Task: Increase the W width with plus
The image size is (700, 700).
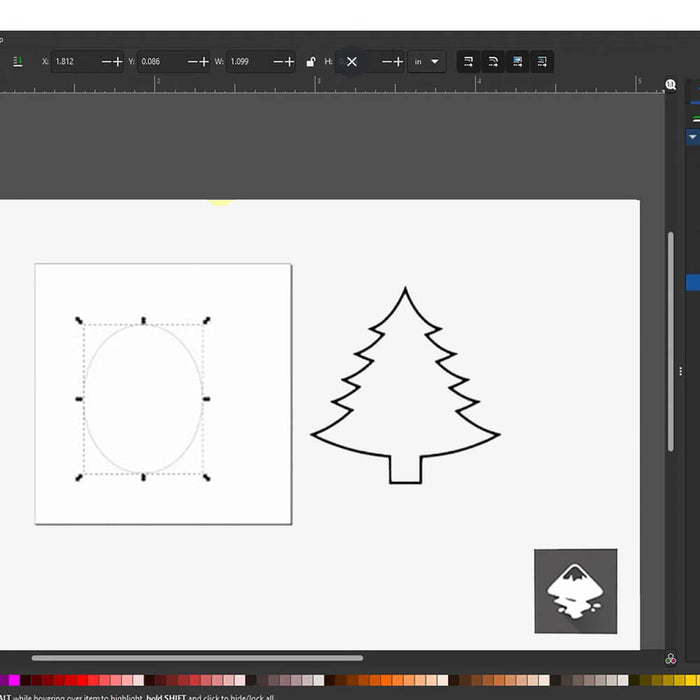Action: [290, 62]
